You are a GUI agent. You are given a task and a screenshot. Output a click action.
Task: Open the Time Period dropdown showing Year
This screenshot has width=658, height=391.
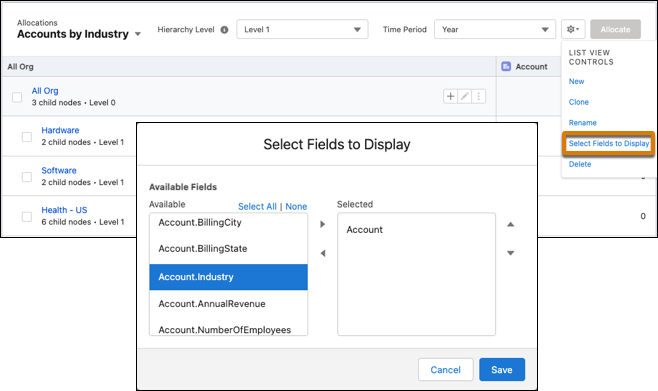[495, 29]
